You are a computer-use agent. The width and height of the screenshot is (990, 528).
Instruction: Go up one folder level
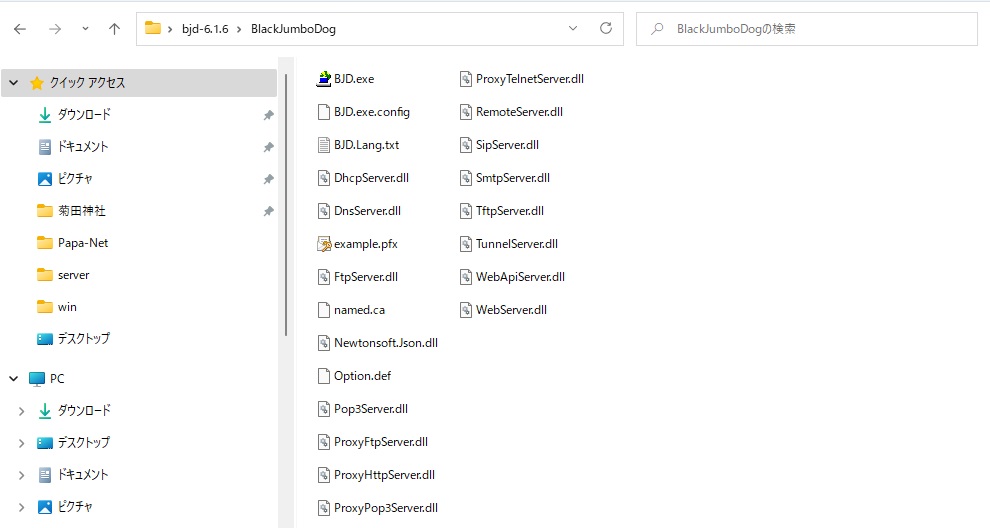(x=114, y=29)
